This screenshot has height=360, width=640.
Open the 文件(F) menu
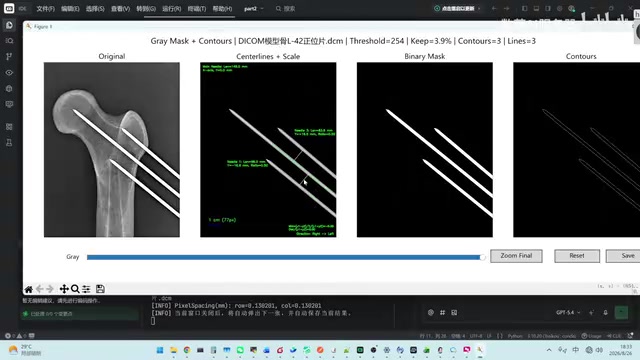(x=45, y=9)
